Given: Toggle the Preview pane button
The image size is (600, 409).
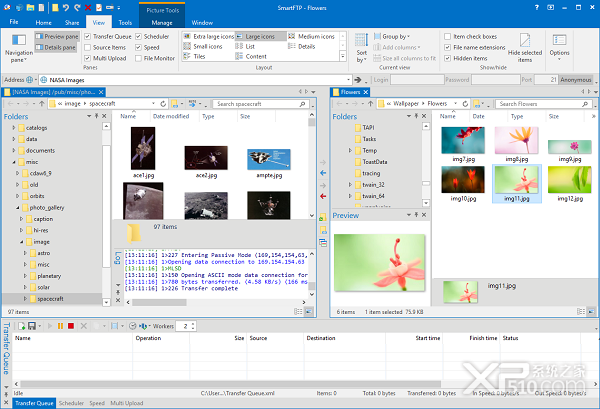Looking at the screenshot, I should [x=57, y=36].
